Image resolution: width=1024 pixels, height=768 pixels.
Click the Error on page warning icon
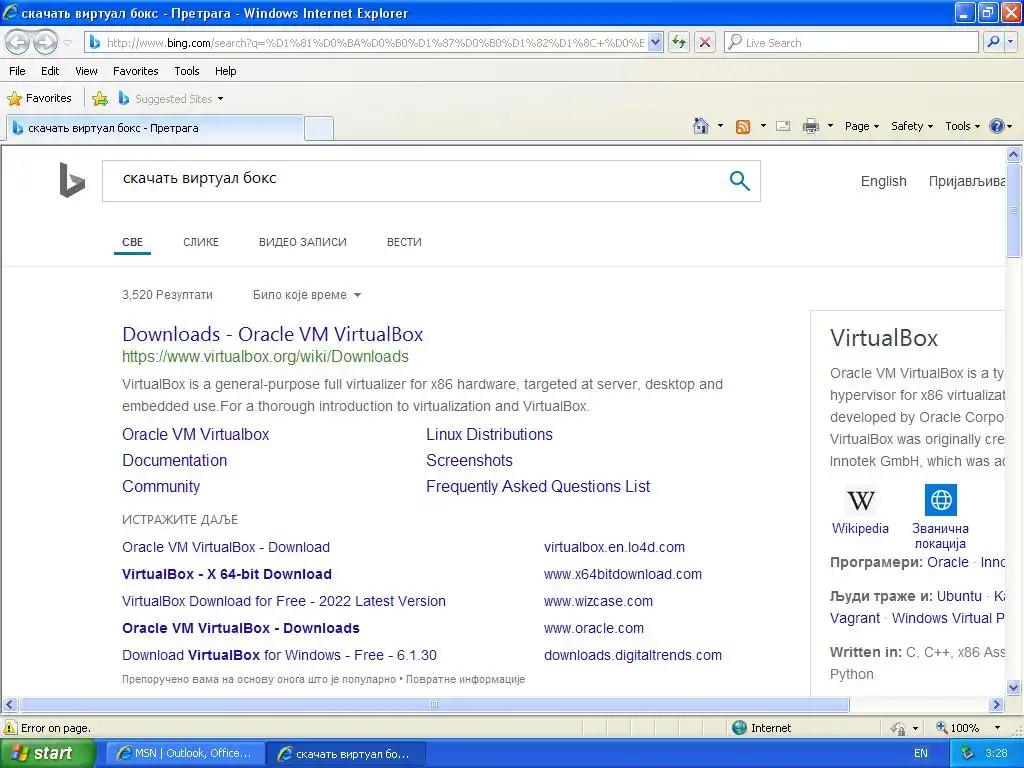click(10, 728)
